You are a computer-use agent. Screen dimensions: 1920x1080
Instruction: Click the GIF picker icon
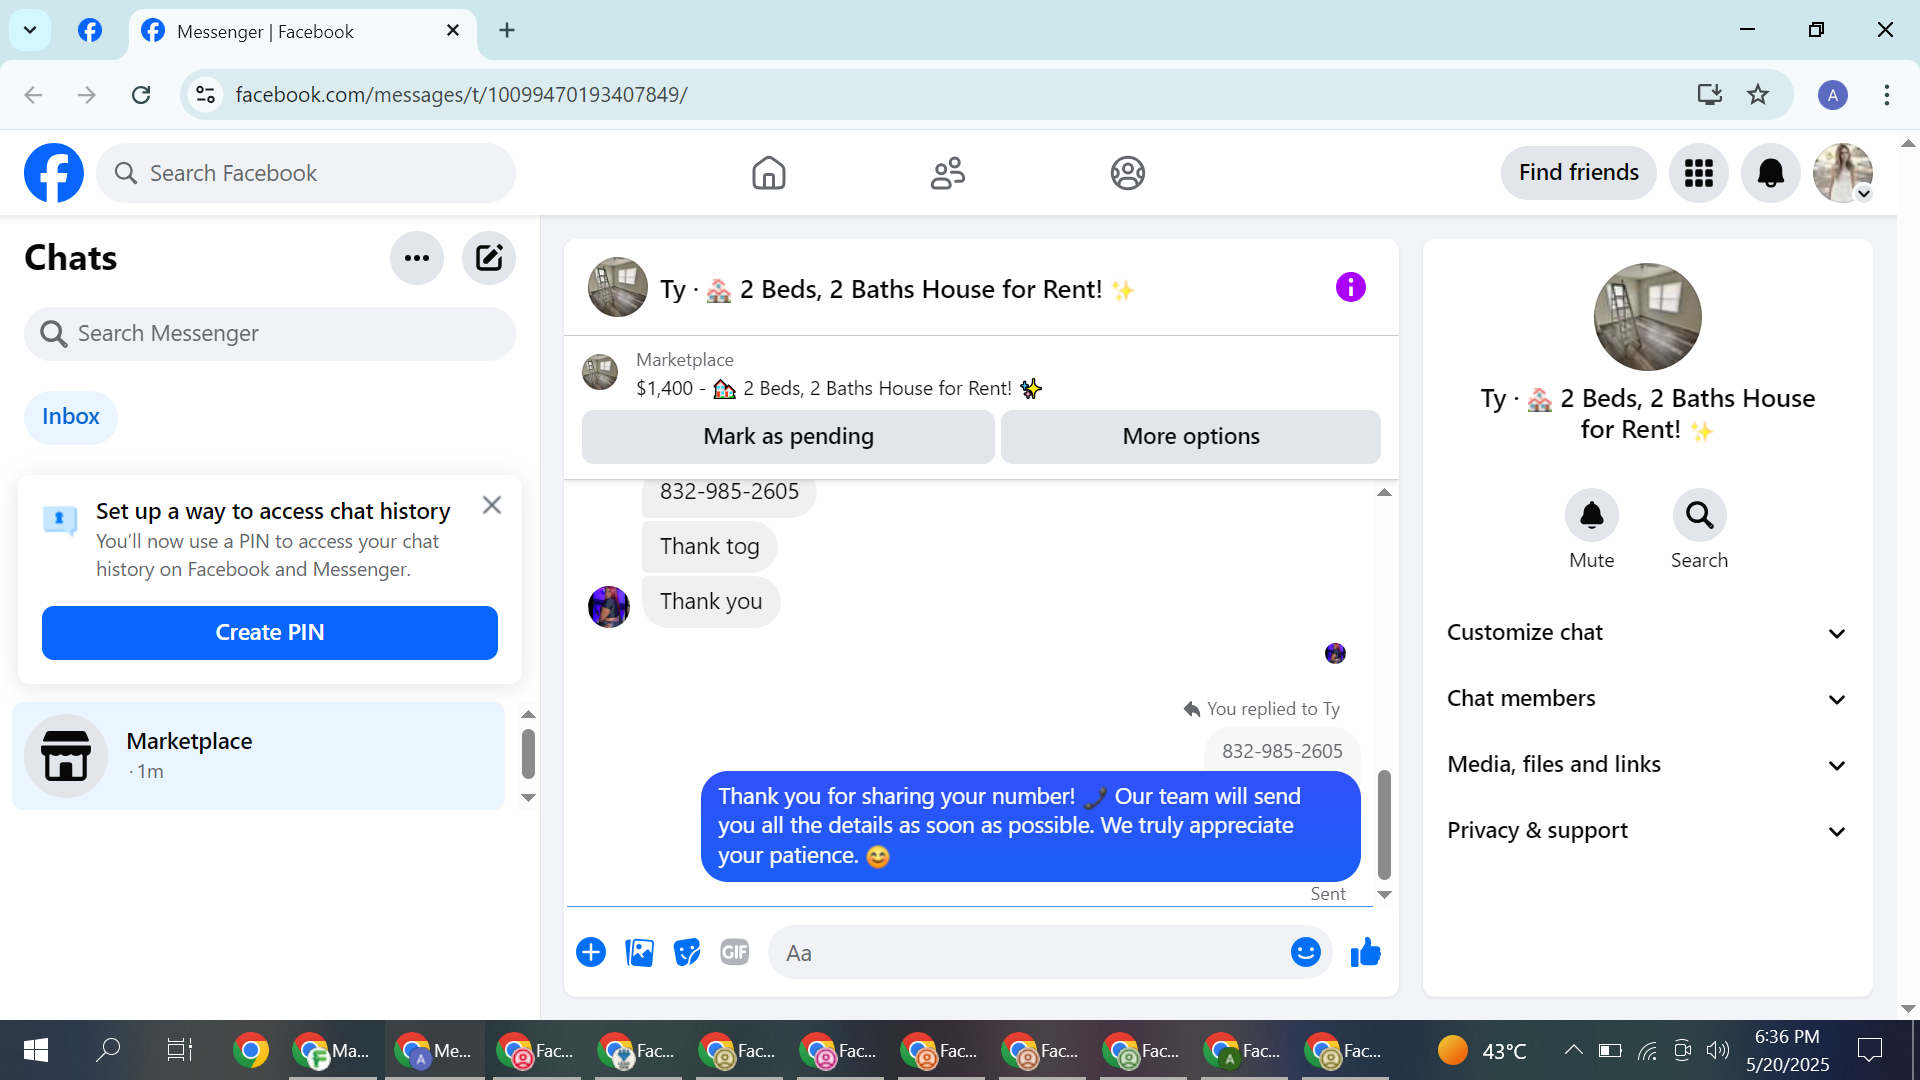coord(735,953)
